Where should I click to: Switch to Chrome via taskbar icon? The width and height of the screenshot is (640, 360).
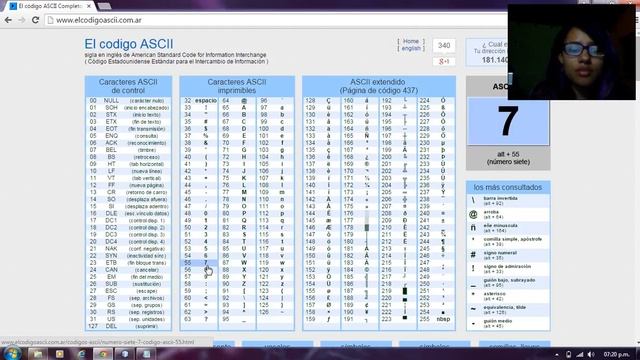coord(103,354)
